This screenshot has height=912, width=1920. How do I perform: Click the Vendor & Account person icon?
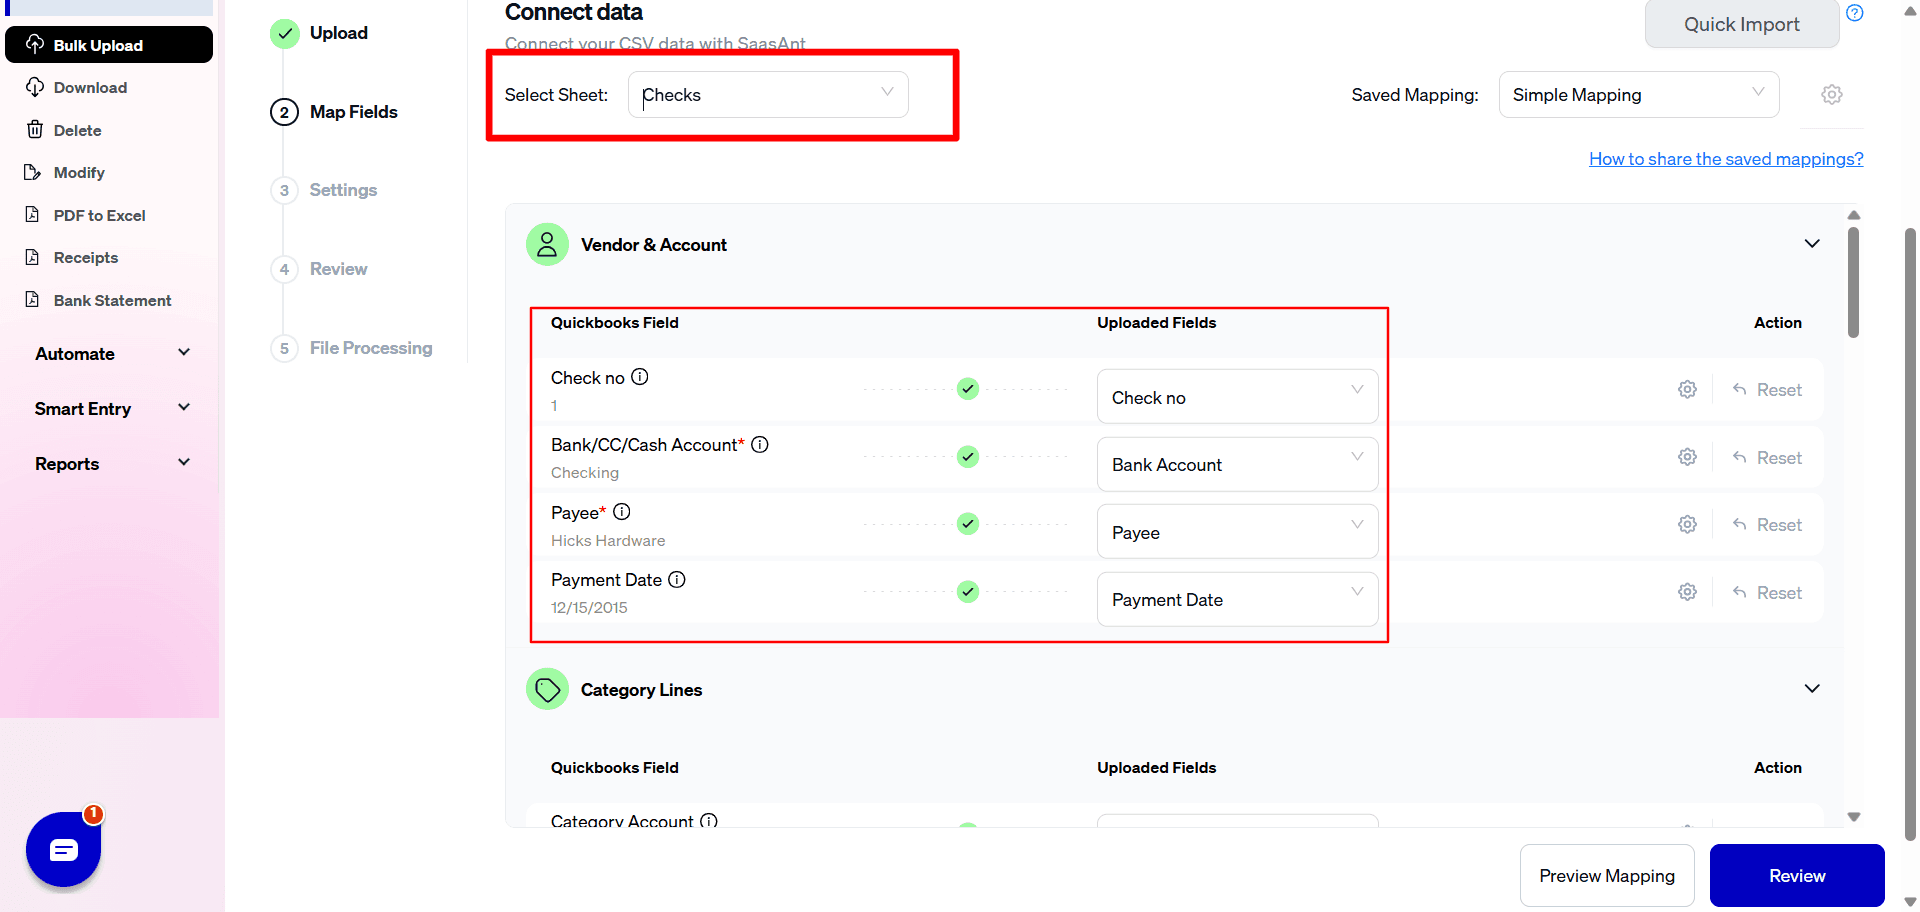[x=547, y=245]
